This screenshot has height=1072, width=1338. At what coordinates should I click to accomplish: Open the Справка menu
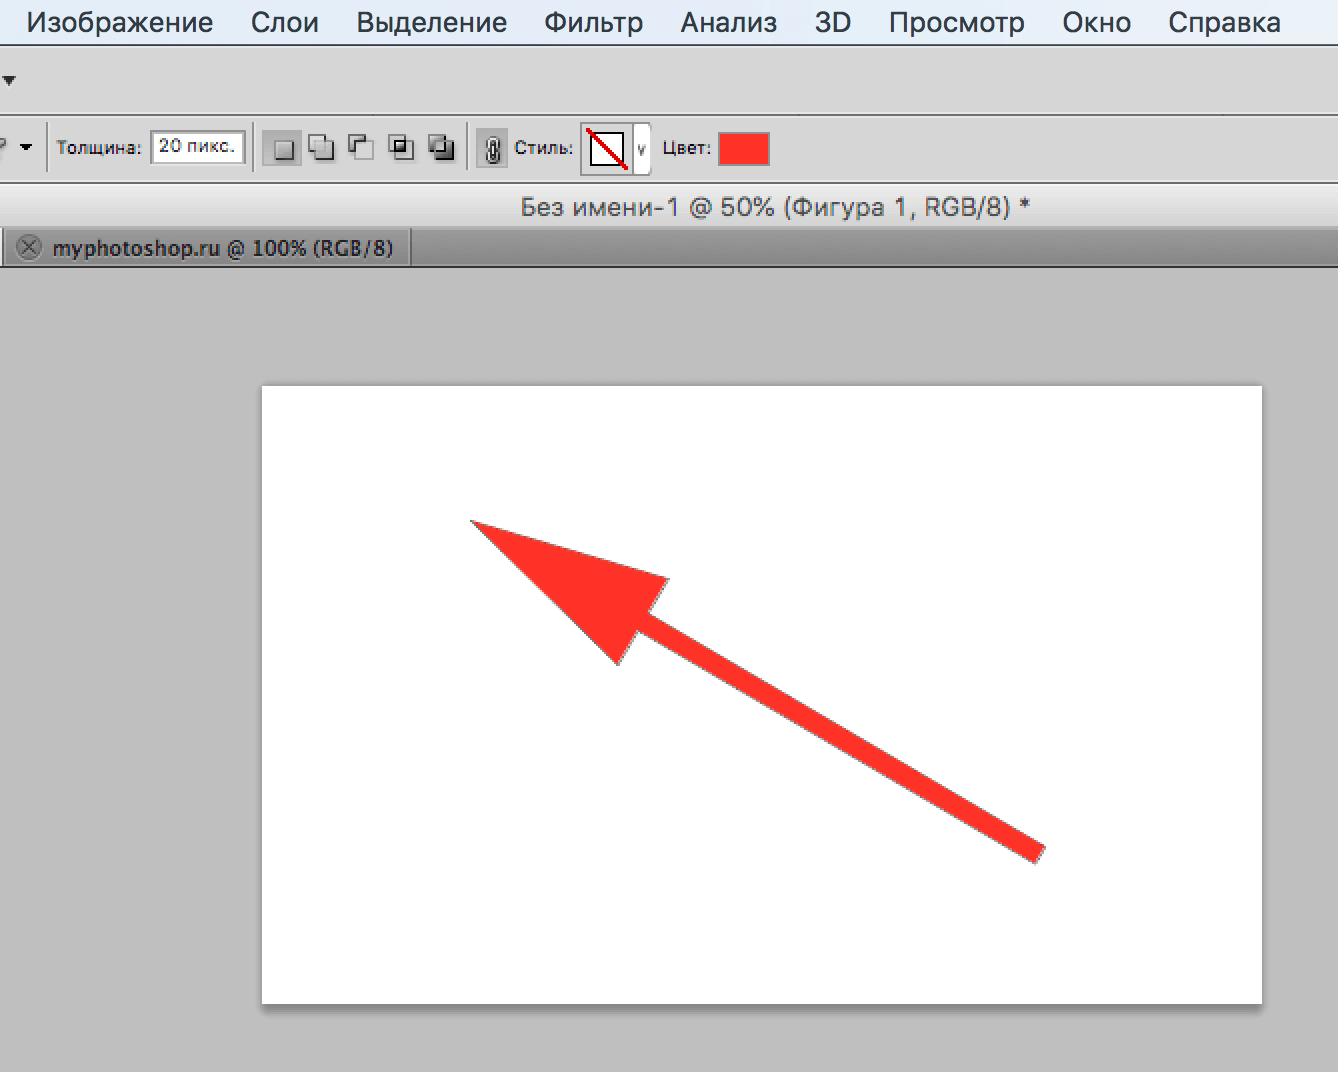(1224, 22)
